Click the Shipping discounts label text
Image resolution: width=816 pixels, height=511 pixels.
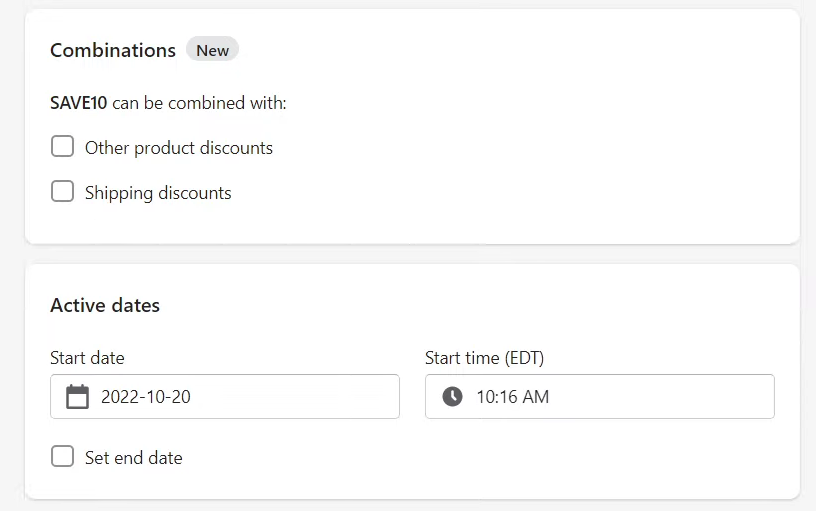[x=158, y=193]
